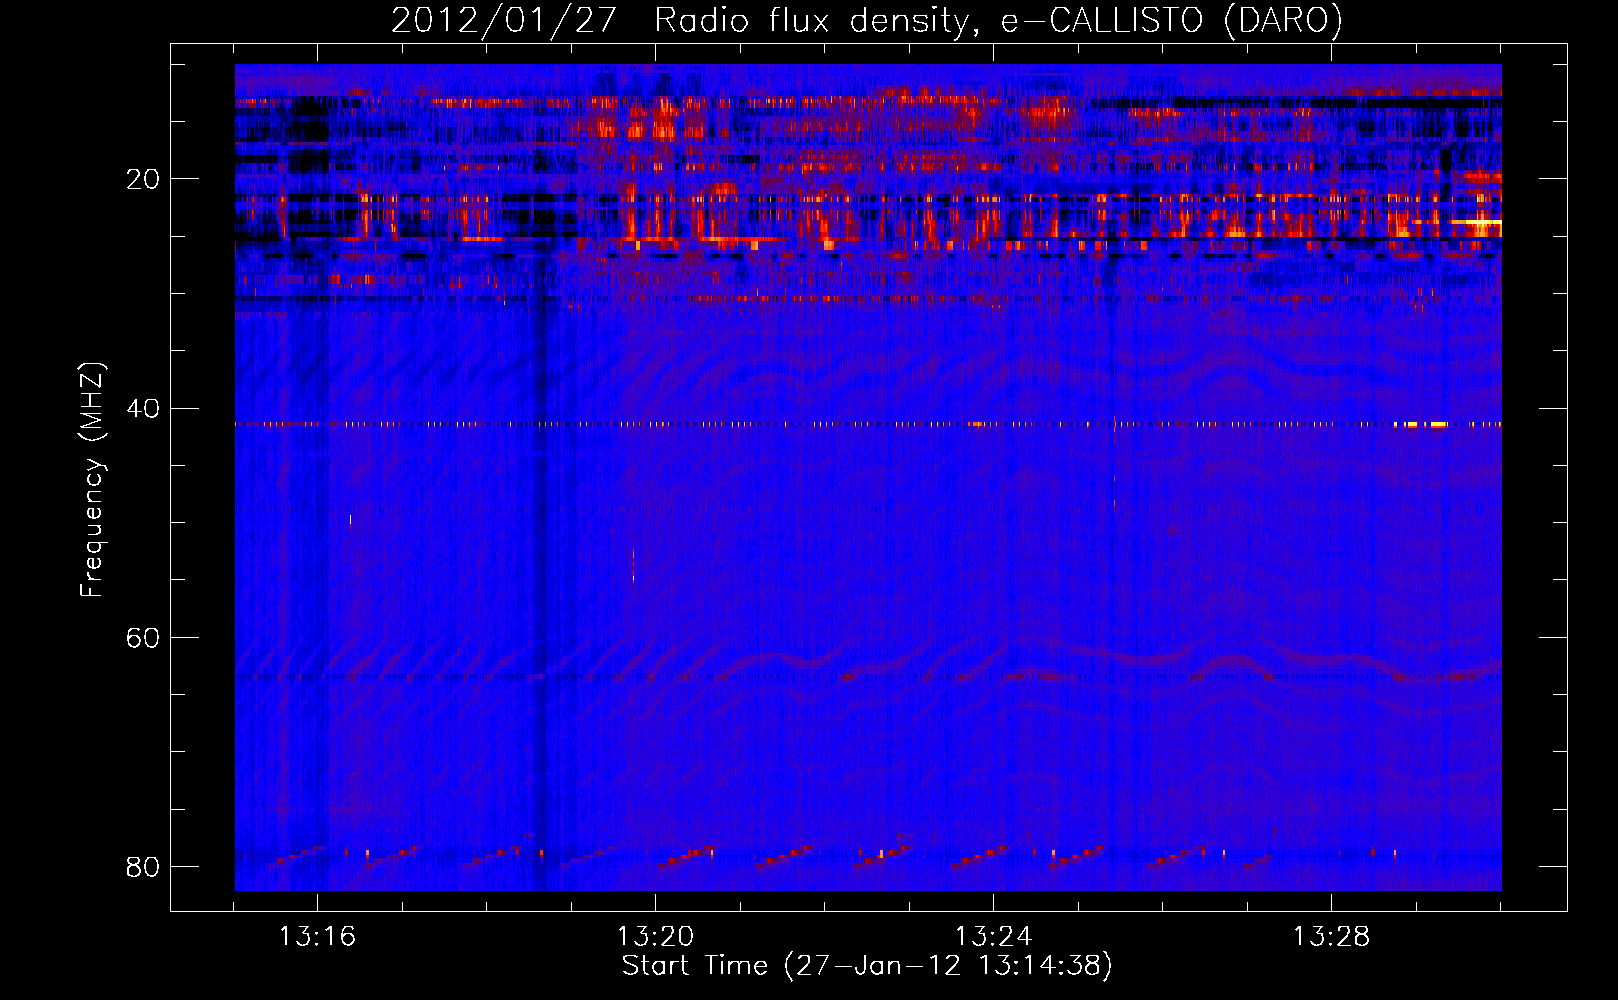Click the 13:16 time tick label
Image resolution: width=1618 pixels, height=1000 pixels.
coord(317,937)
